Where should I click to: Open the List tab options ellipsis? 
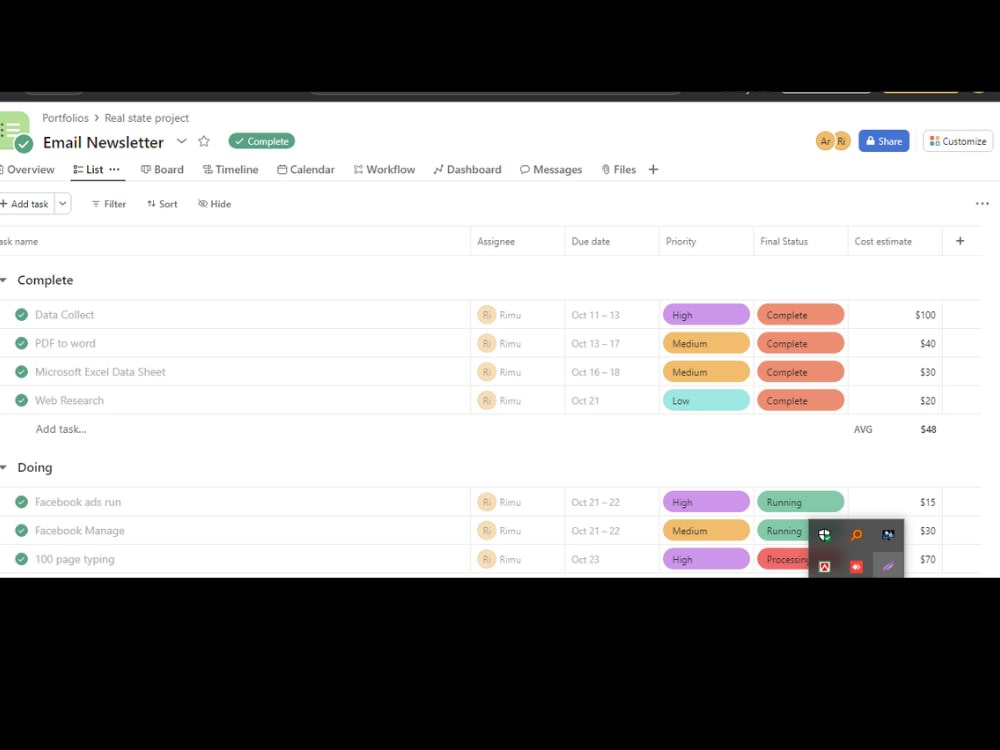click(114, 170)
